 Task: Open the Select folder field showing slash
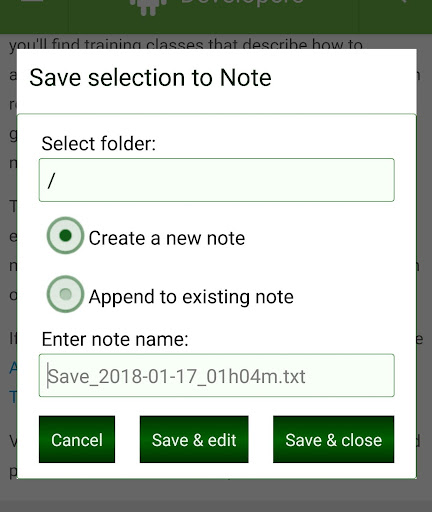[x=217, y=180]
